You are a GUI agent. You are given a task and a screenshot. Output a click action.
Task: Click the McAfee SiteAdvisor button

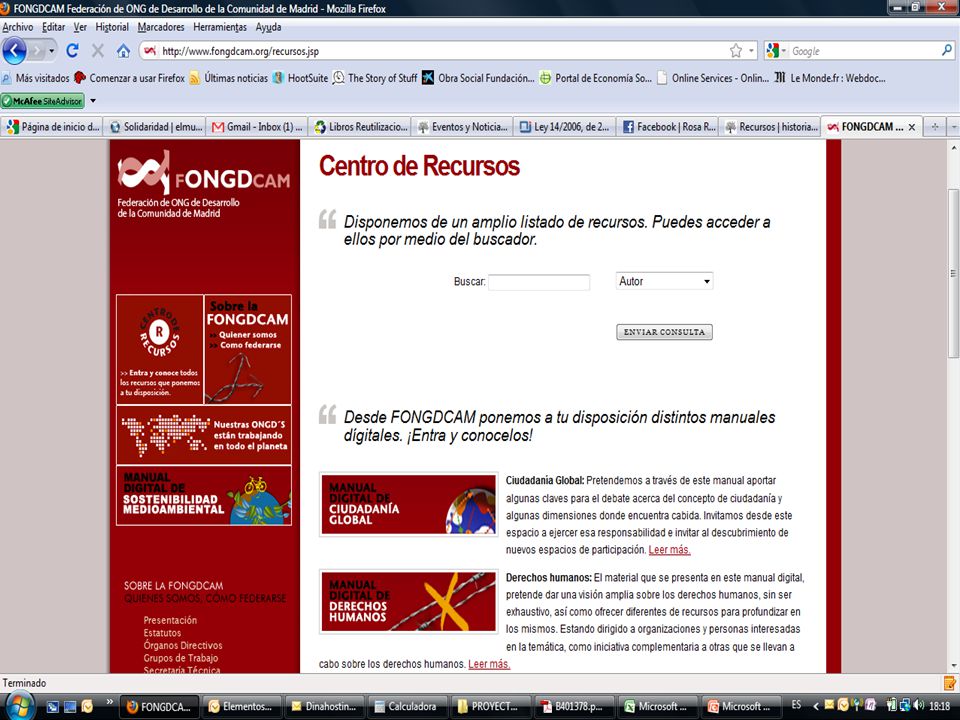pos(42,100)
